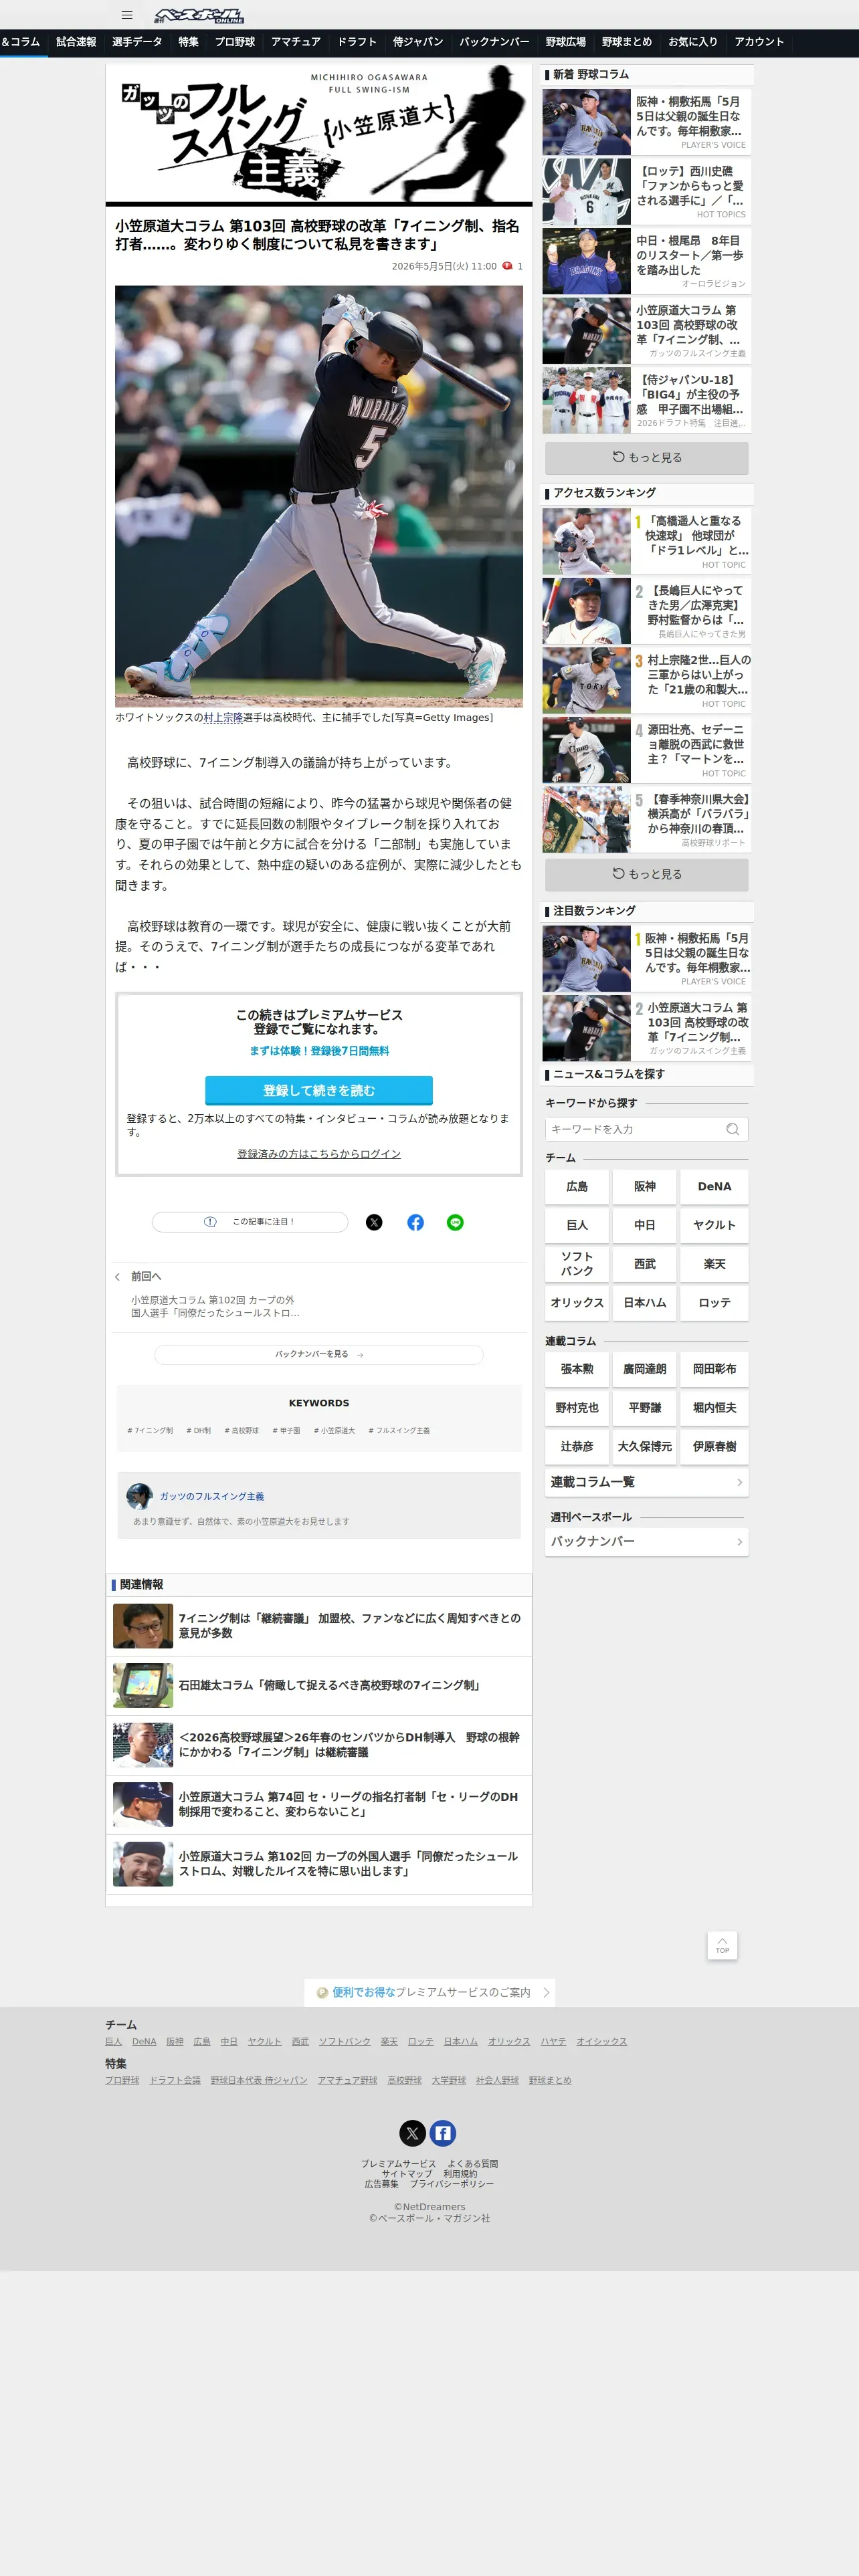Select the 日本ハム team button
The height and width of the screenshot is (2576, 859).
[x=645, y=1303]
